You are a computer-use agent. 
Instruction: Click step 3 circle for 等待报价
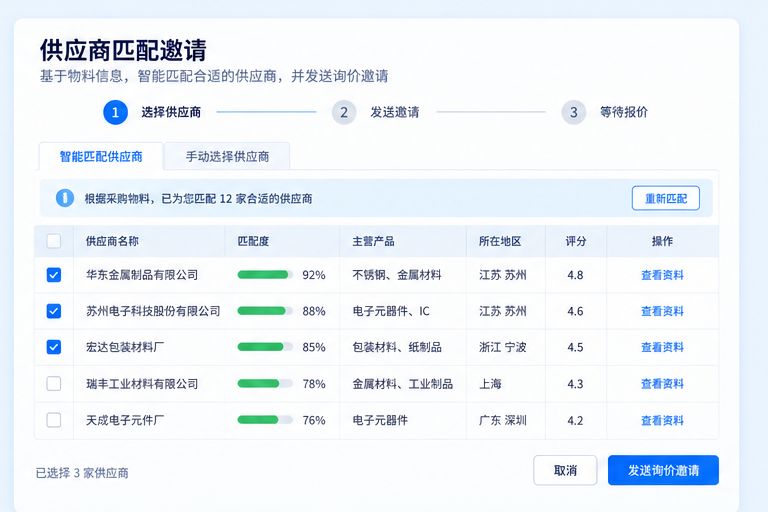pyautogui.click(x=574, y=112)
